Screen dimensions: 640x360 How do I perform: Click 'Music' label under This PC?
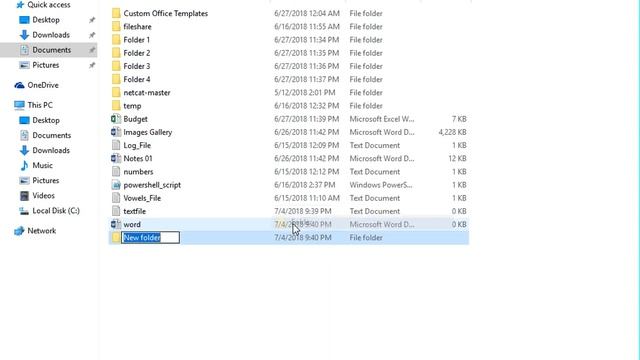pos(42,165)
